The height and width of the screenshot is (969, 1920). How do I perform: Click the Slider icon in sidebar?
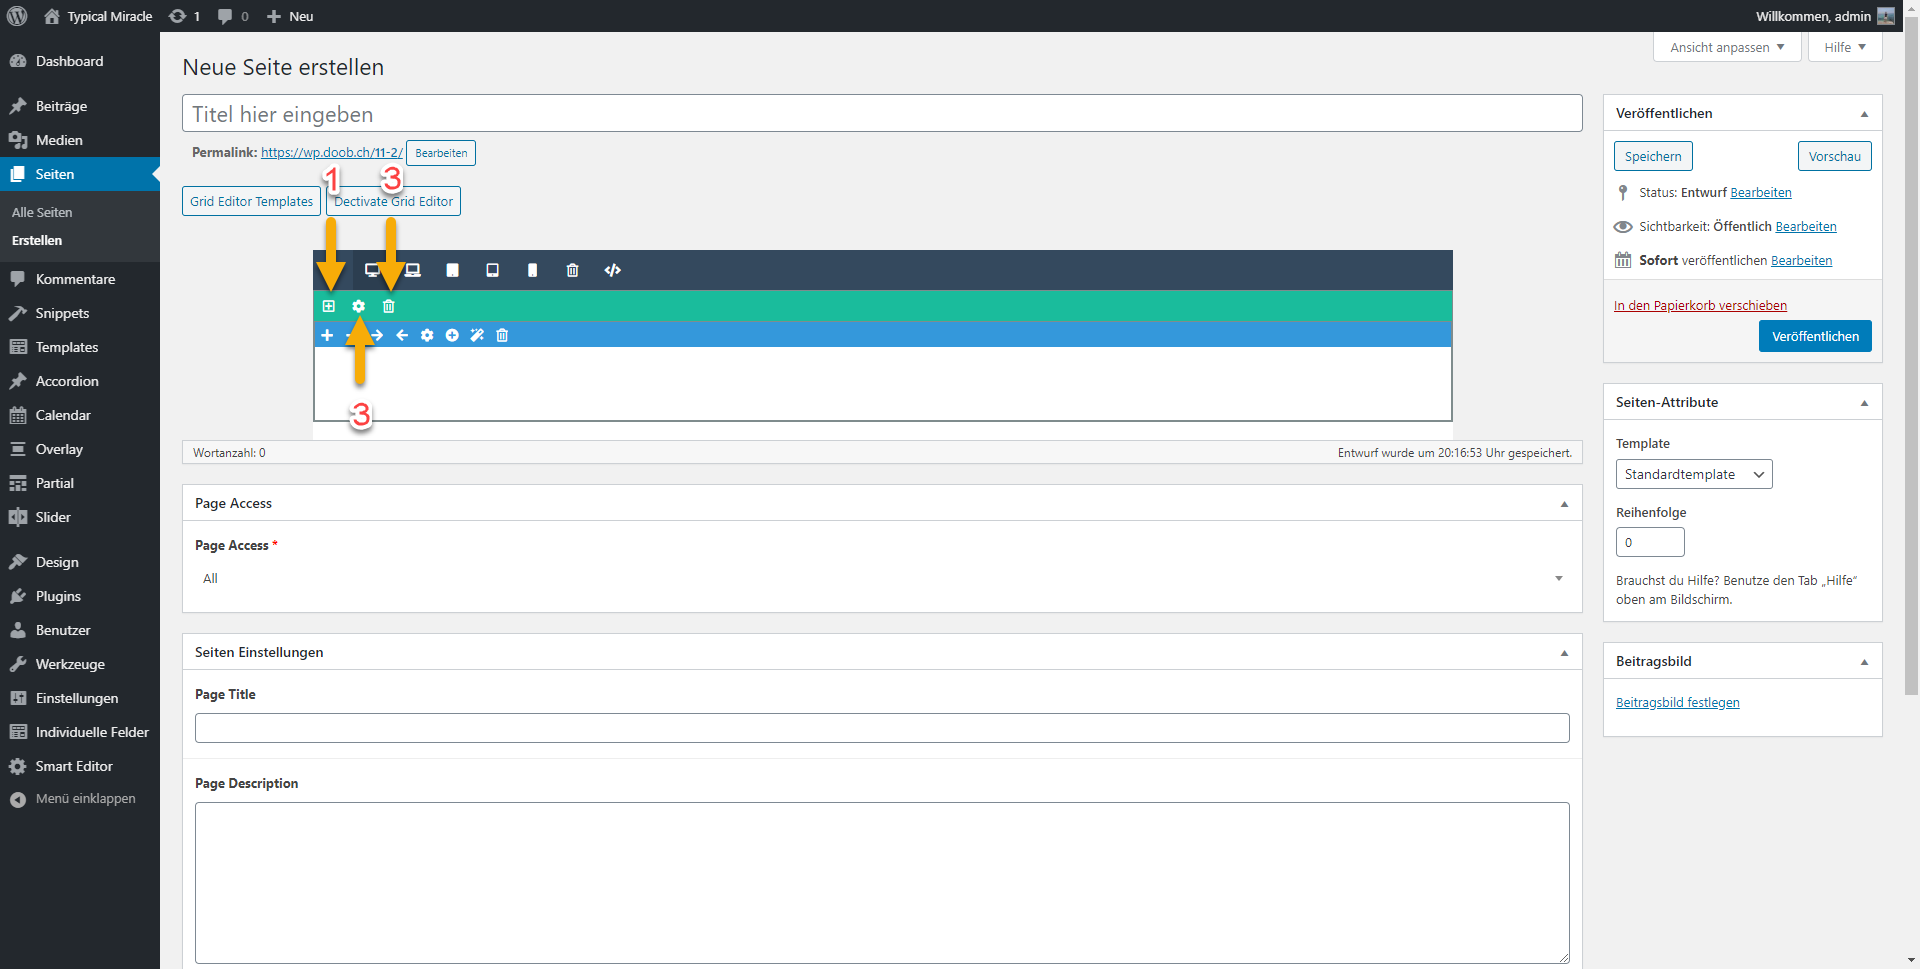(x=18, y=517)
